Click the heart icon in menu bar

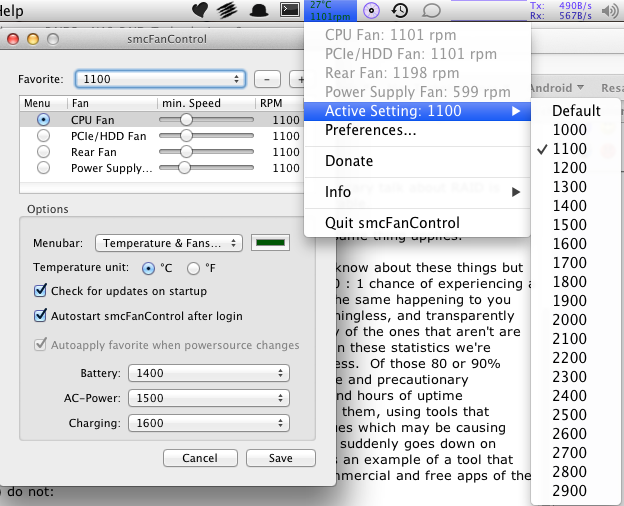click(200, 10)
